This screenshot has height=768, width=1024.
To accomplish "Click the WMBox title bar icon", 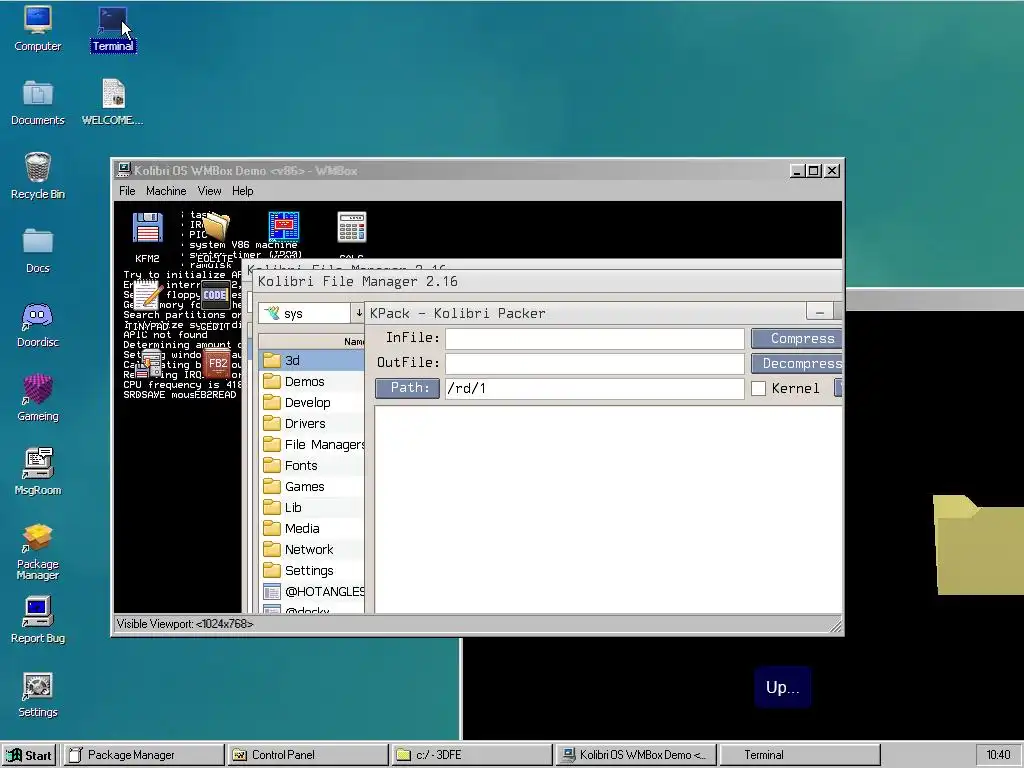I will pyautogui.click(x=123, y=170).
